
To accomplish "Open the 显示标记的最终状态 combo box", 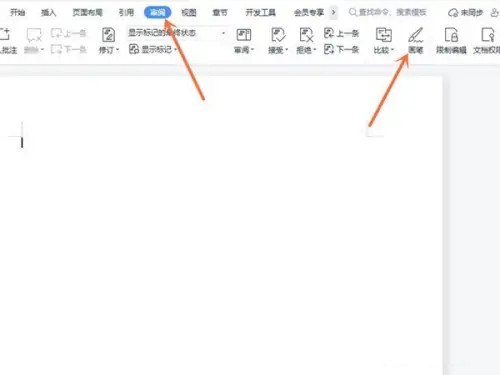I will coord(177,33).
